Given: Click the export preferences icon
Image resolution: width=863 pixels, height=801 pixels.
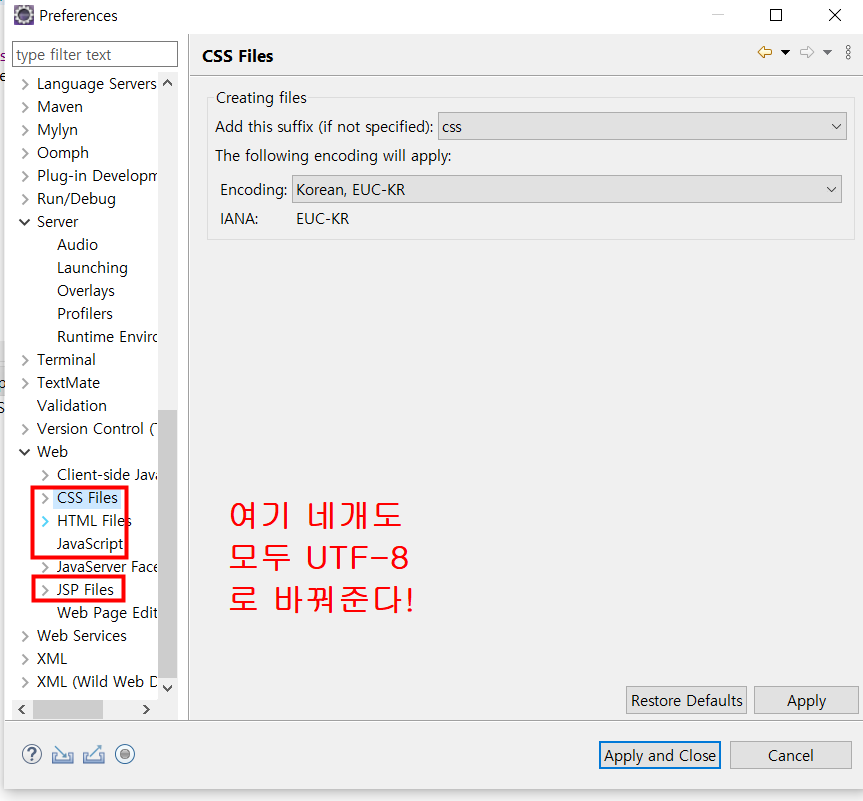Looking at the screenshot, I should 94,754.
